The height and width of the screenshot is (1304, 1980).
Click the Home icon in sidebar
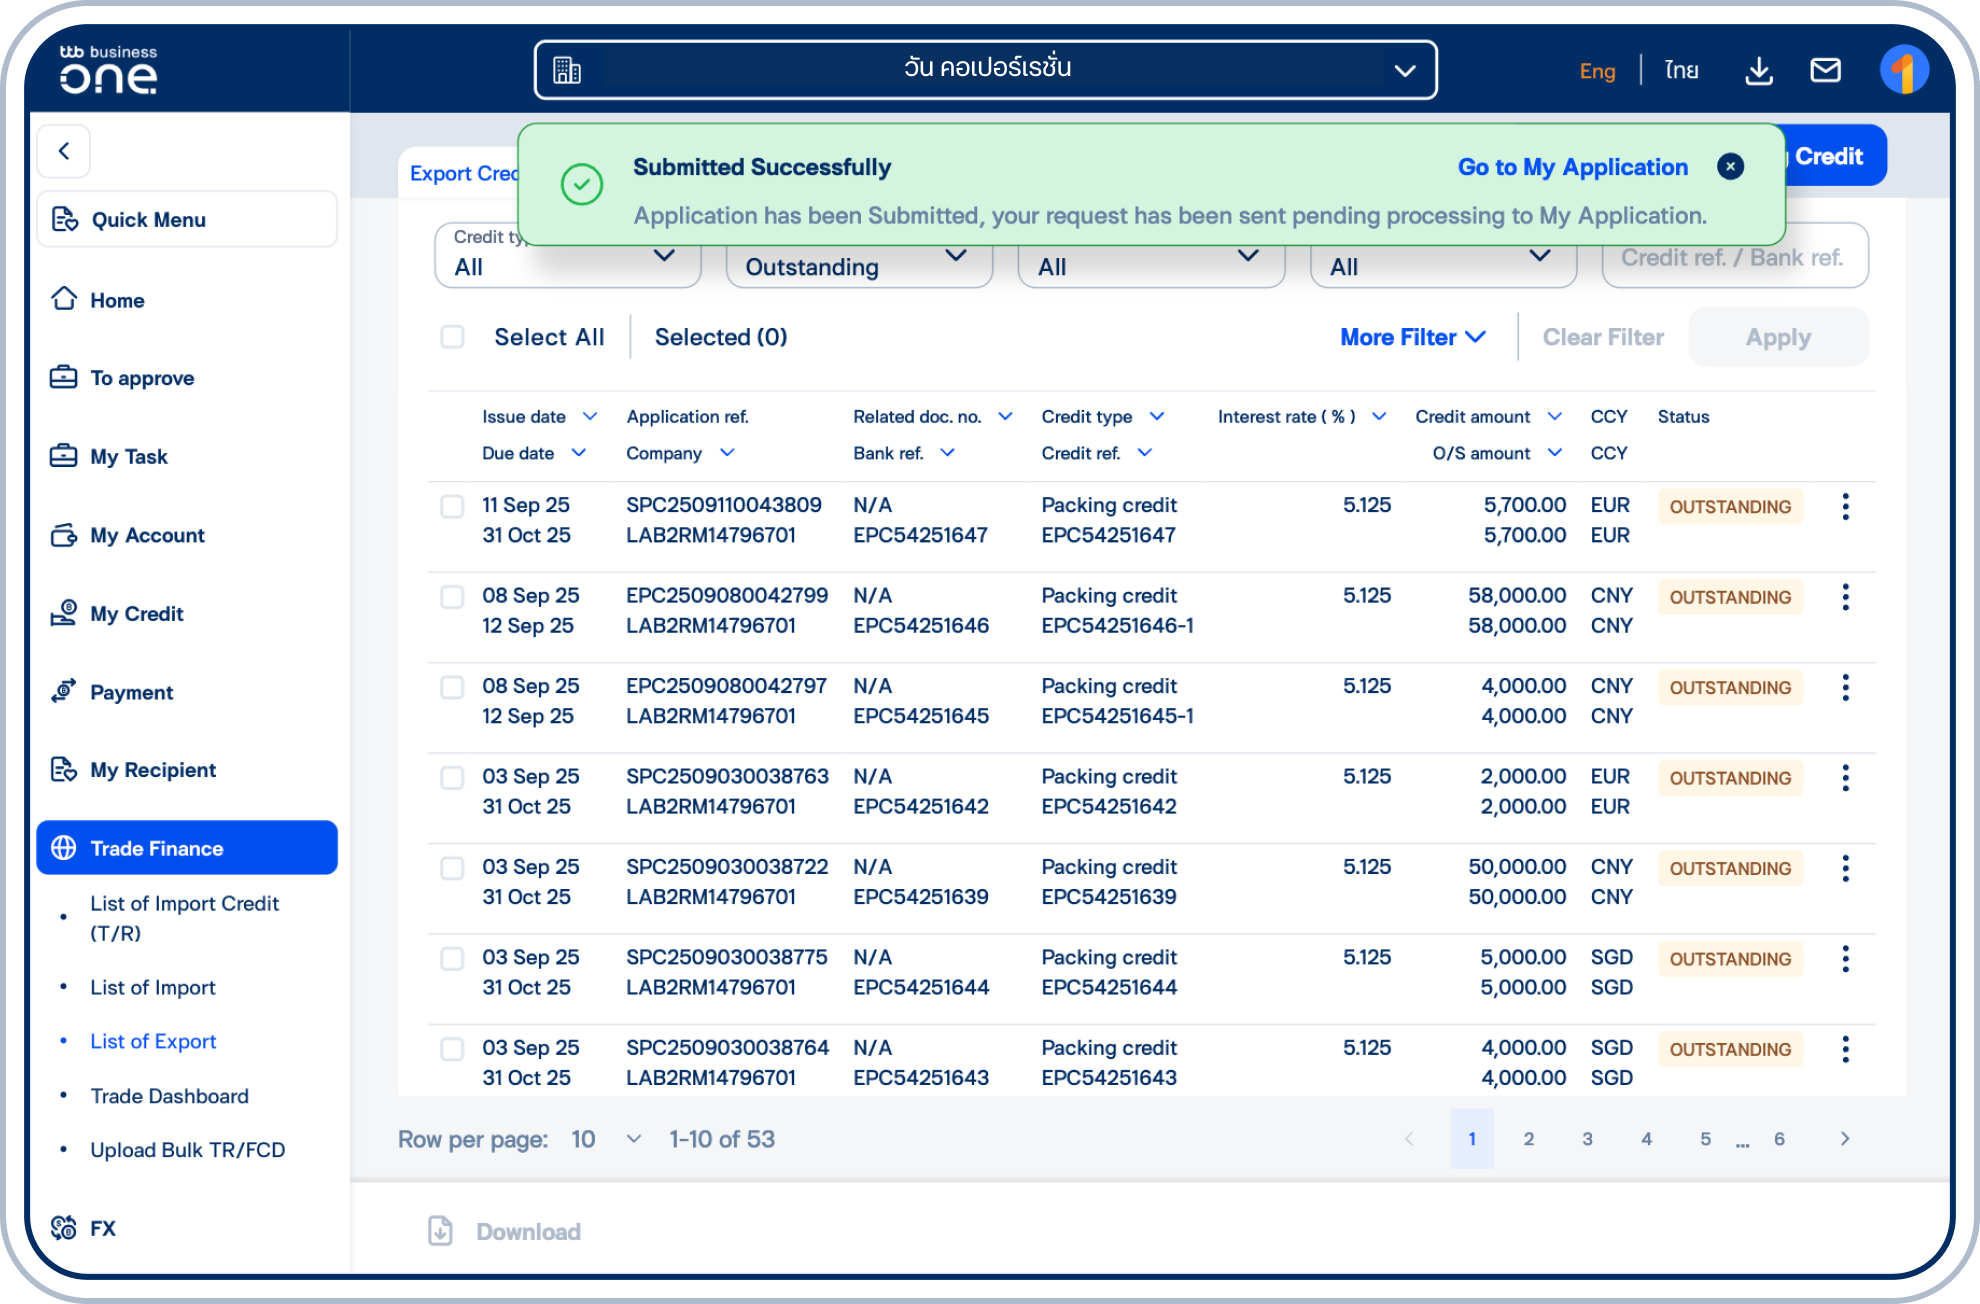[x=64, y=299]
